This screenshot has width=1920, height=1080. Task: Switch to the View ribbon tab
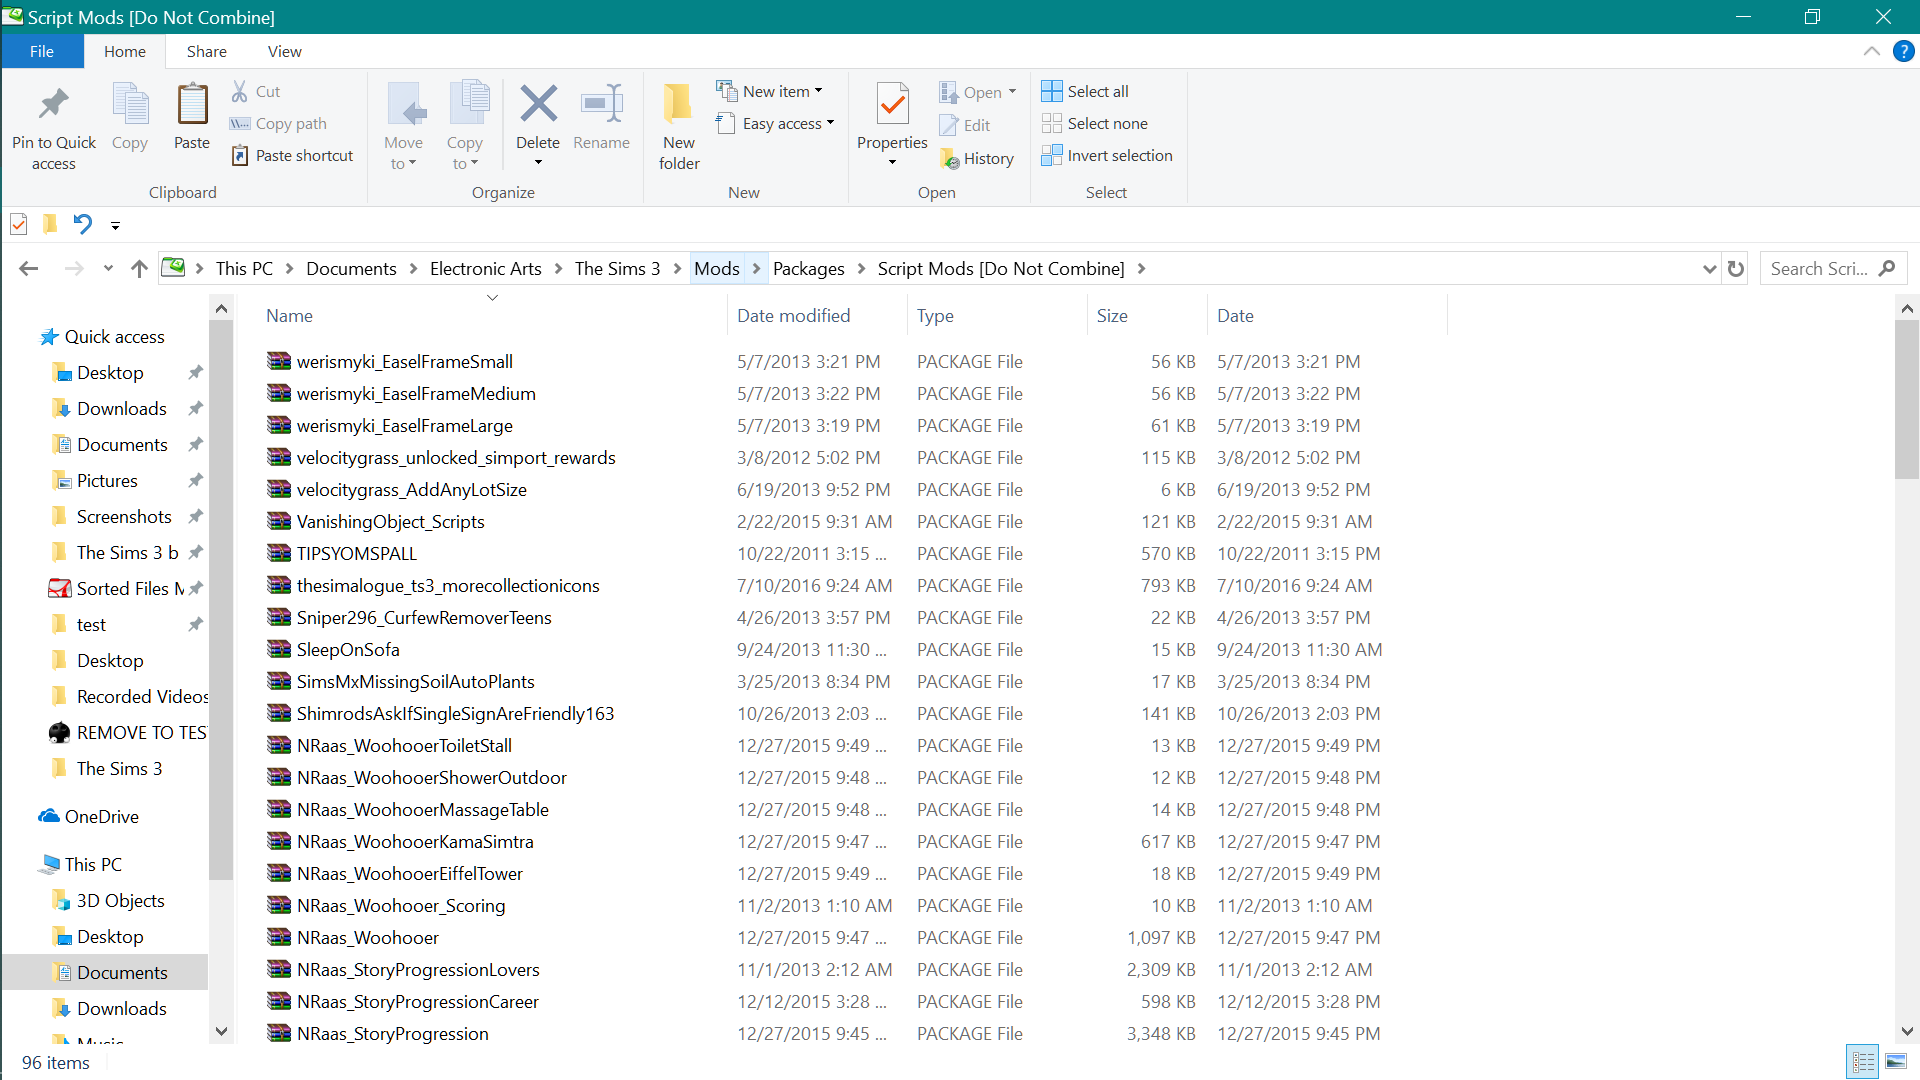pos(285,51)
